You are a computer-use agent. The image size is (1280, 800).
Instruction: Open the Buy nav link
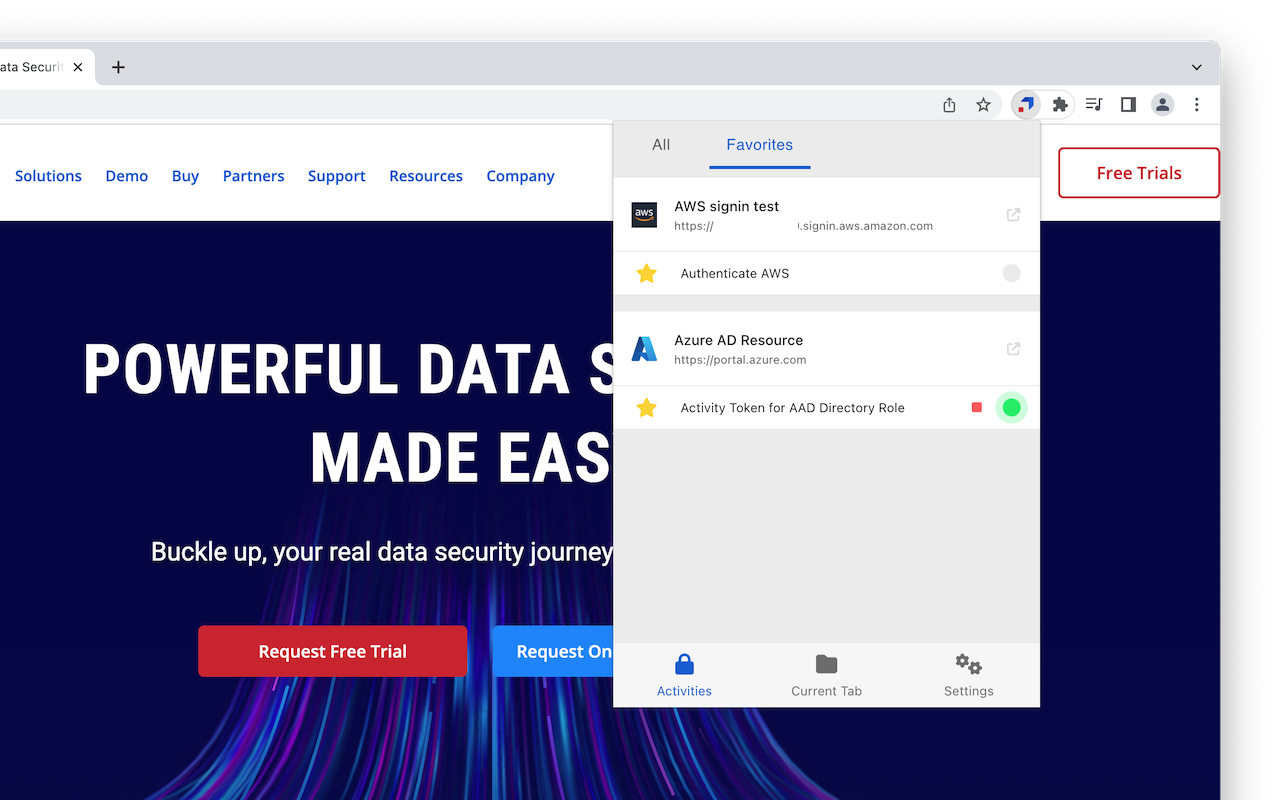point(185,176)
